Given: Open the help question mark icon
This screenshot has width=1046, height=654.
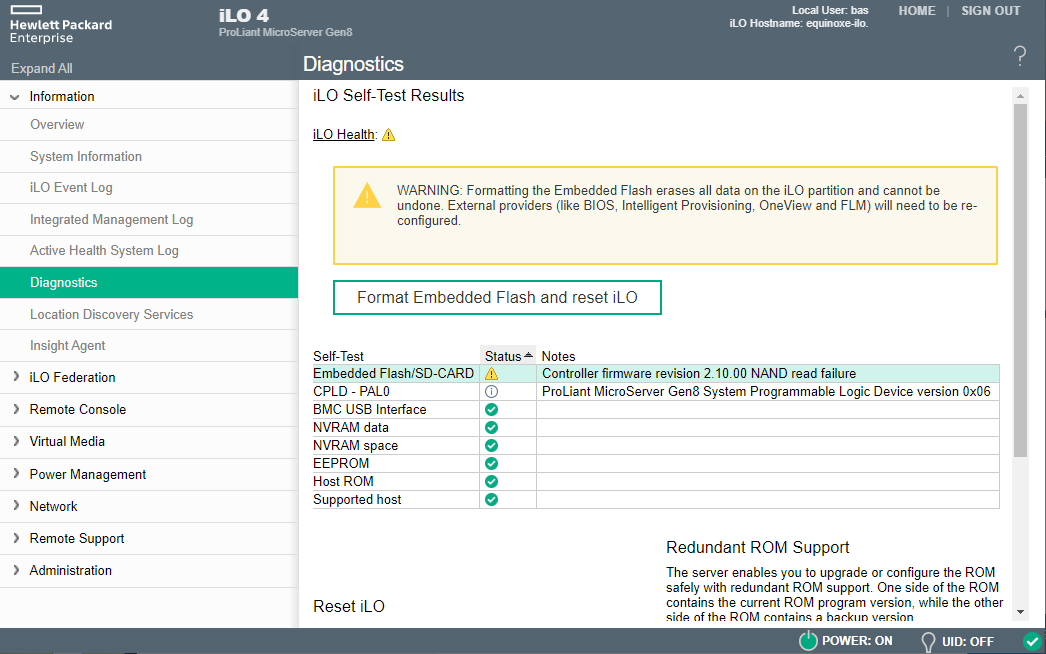Looking at the screenshot, I should point(1019,56).
